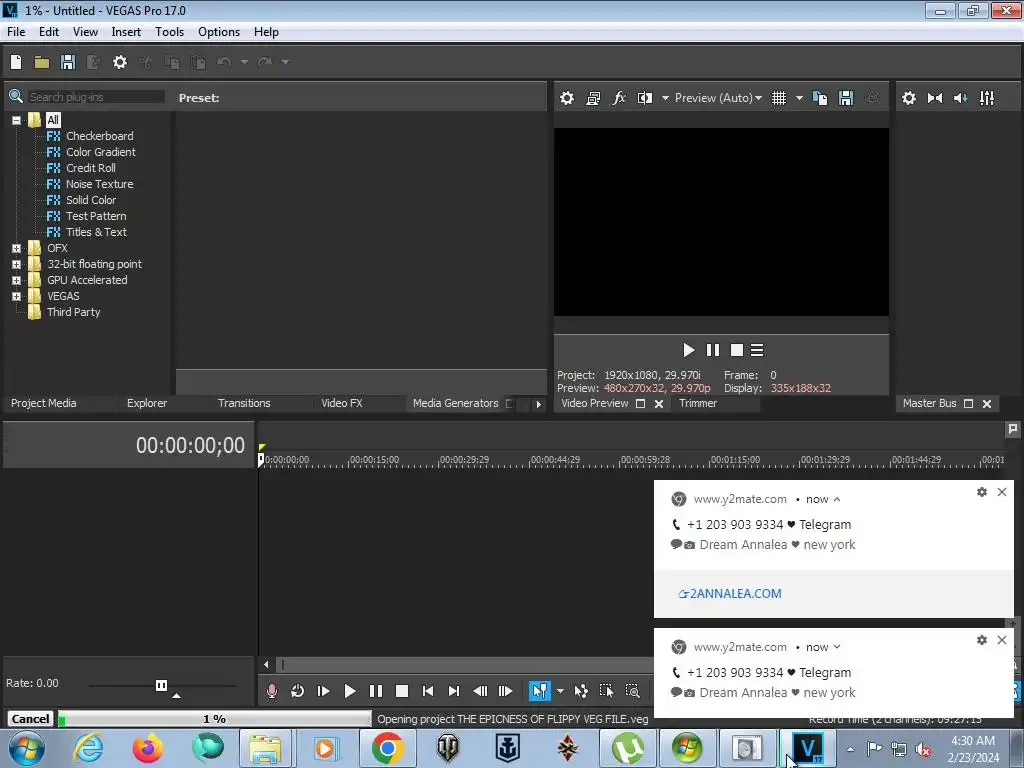The image size is (1024, 768).
Task: Click the 2ANNALEA.COM notification link
Action: [730, 594]
